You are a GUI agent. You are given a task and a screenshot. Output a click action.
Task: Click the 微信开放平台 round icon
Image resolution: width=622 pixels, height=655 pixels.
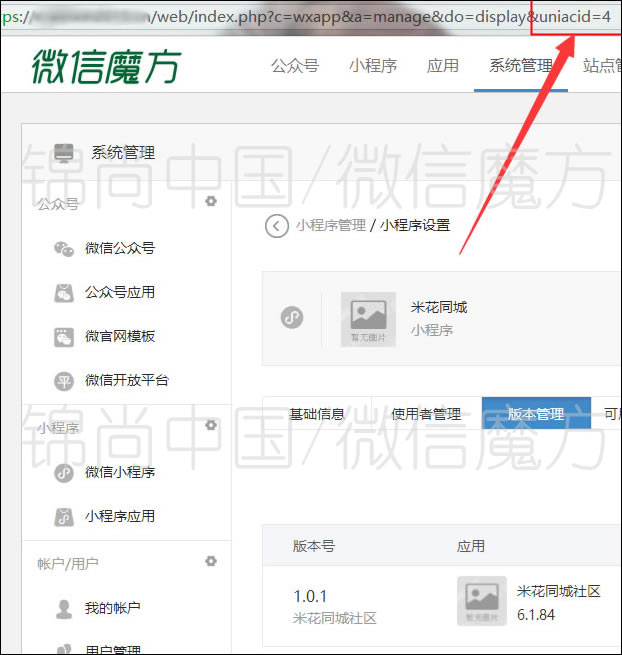pos(64,381)
